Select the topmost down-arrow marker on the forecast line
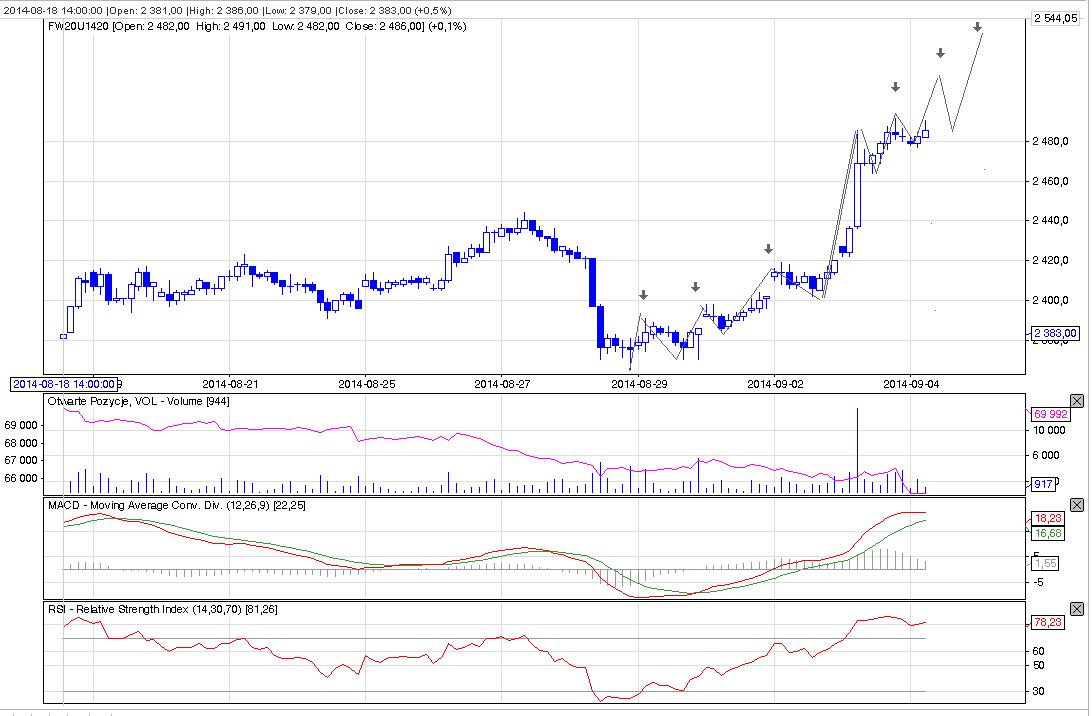The width and height of the screenshot is (1092, 716). click(977, 27)
